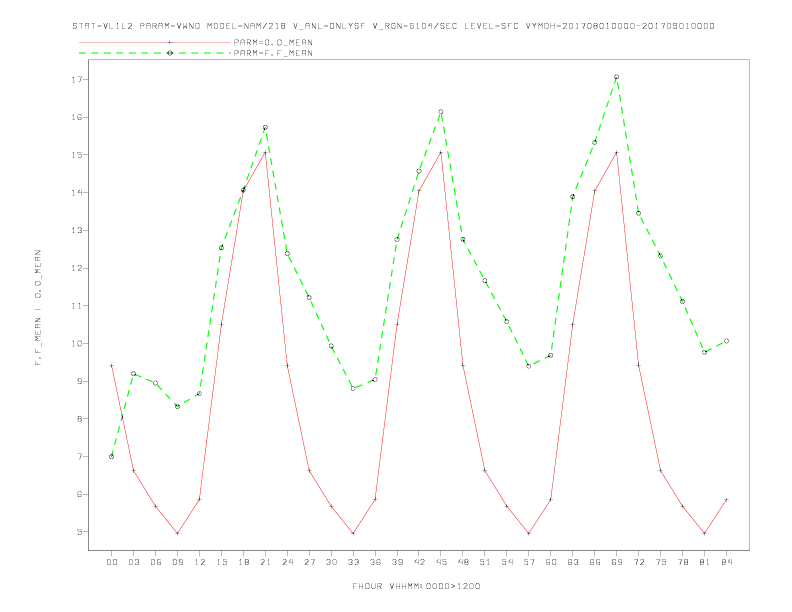
Task: Click y-axis tick label 12
Action: tap(76, 268)
